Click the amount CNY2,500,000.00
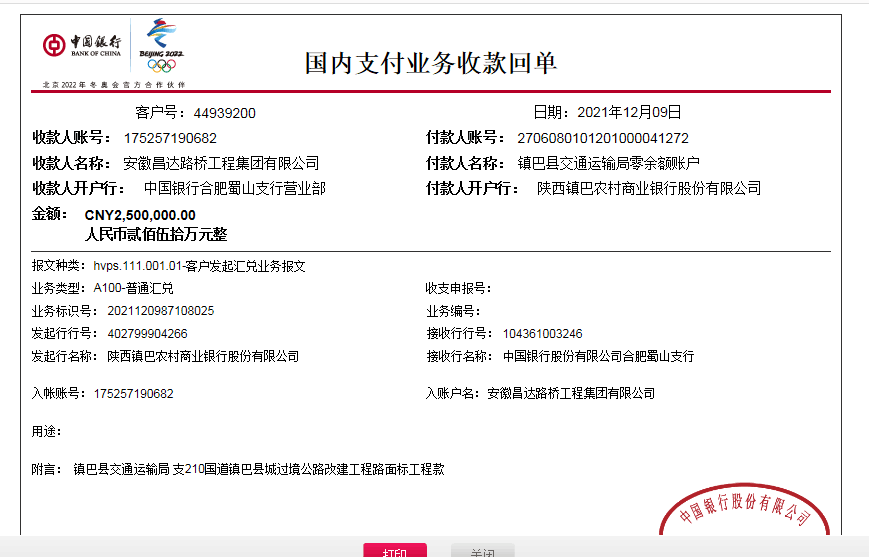 point(140,215)
